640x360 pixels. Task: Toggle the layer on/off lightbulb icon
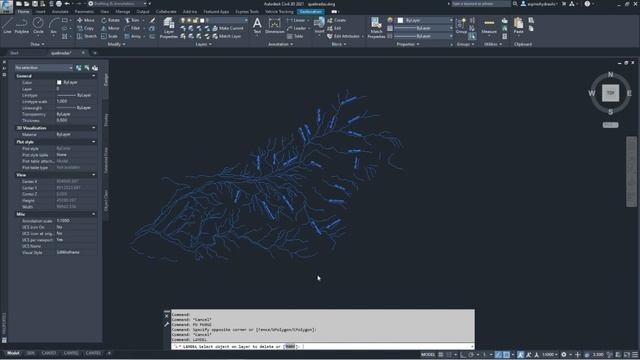pos(183,20)
